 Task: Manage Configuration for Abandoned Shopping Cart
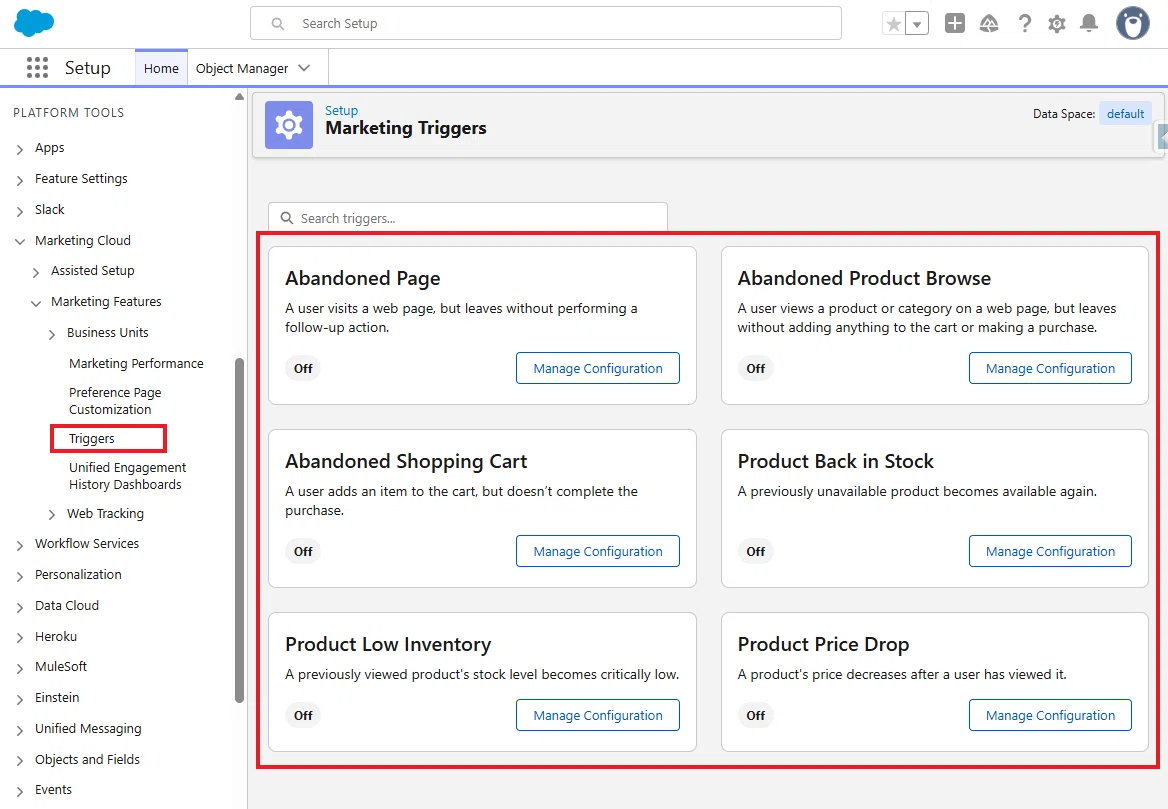point(597,551)
